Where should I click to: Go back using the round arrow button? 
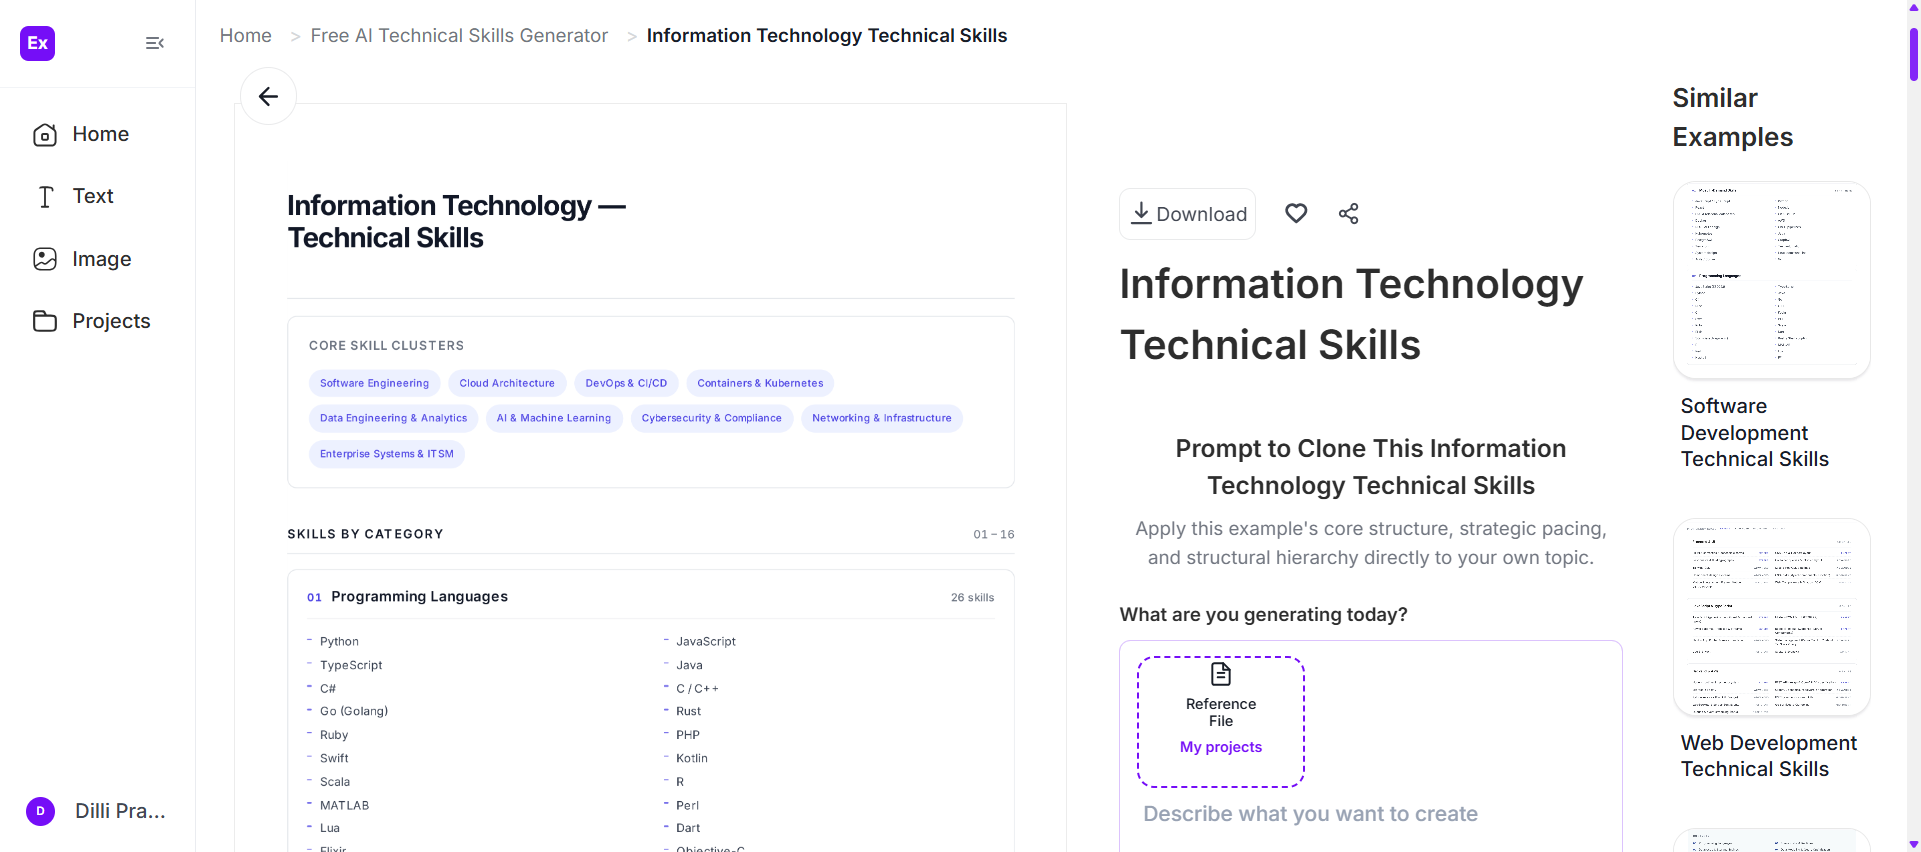coord(268,96)
